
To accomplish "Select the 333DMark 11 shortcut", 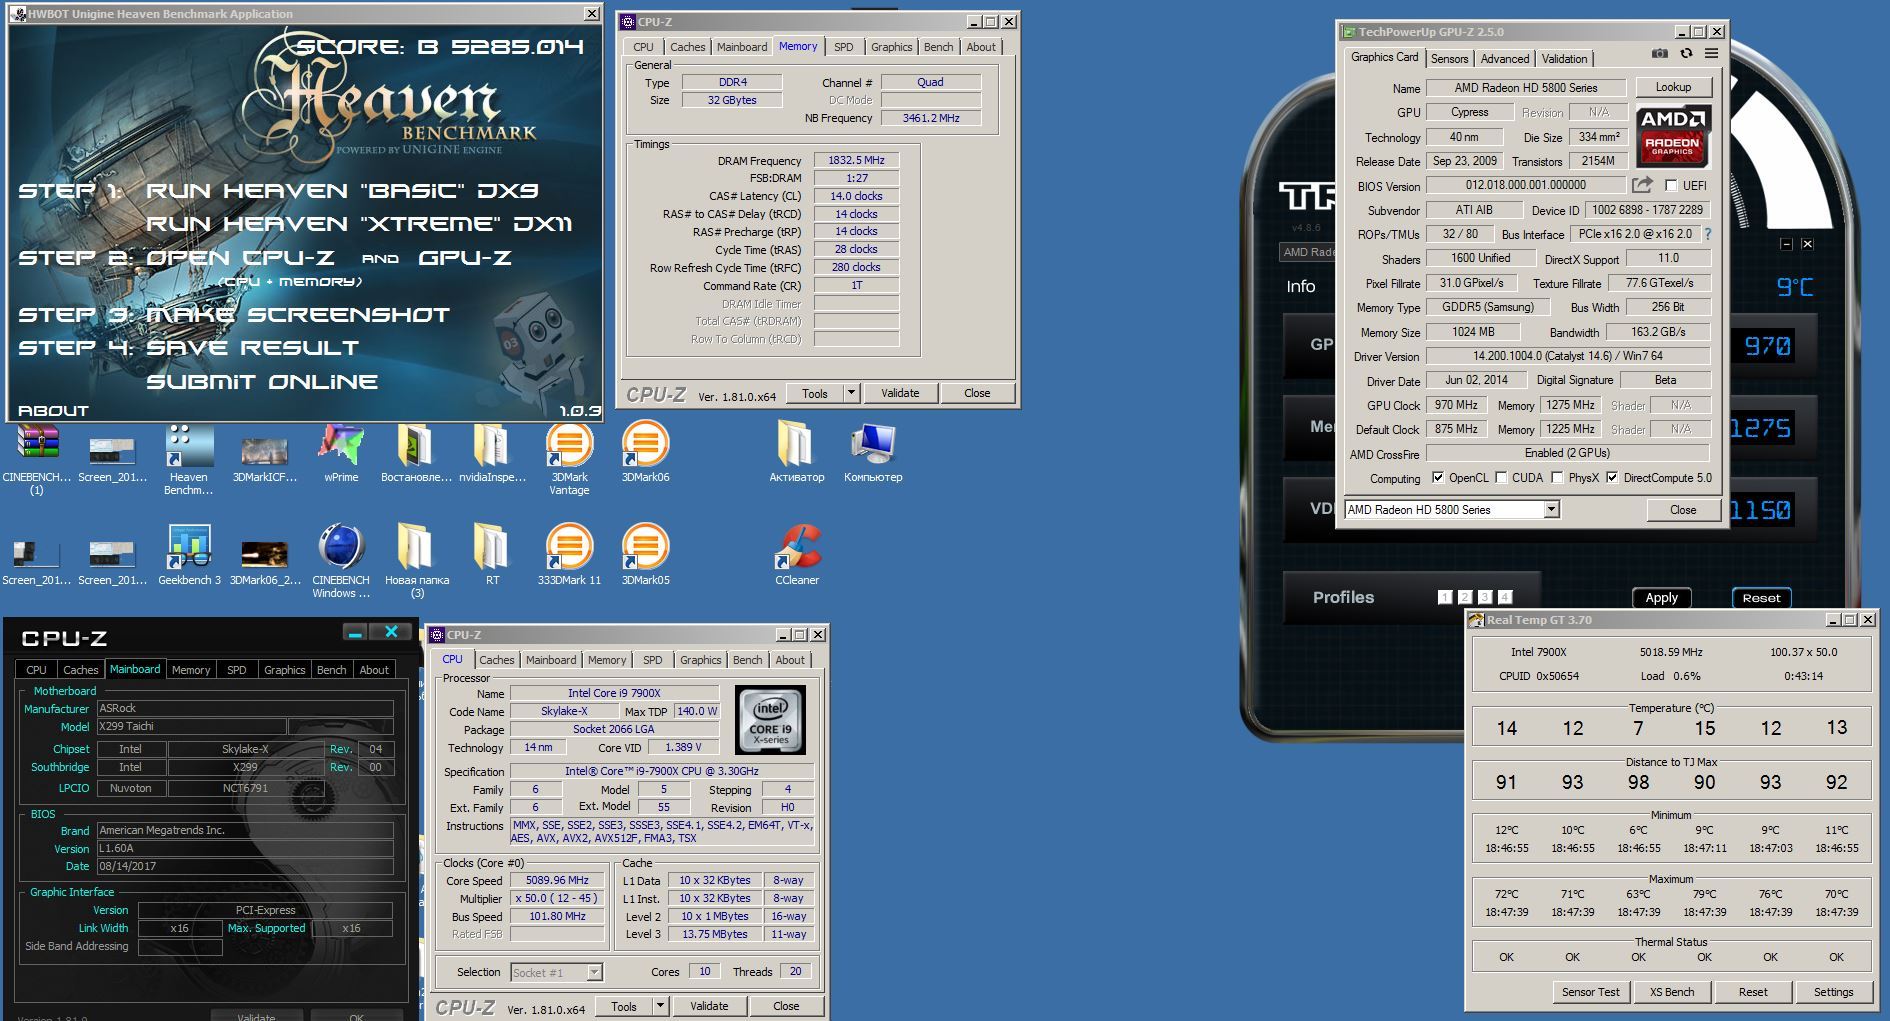I will coord(569,555).
